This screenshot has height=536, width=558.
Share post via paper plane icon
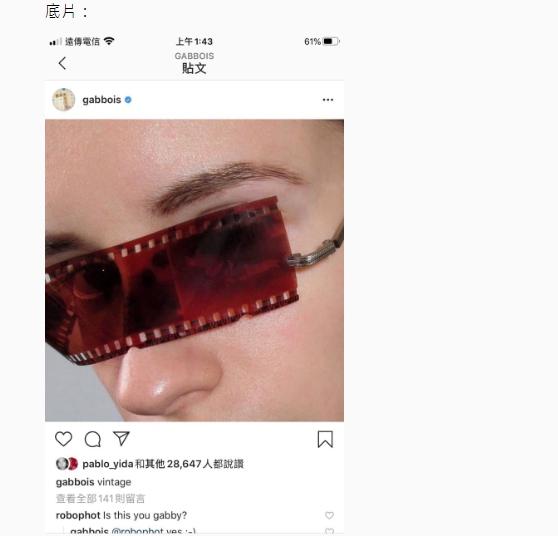pyautogui.click(x=121, y=438)
